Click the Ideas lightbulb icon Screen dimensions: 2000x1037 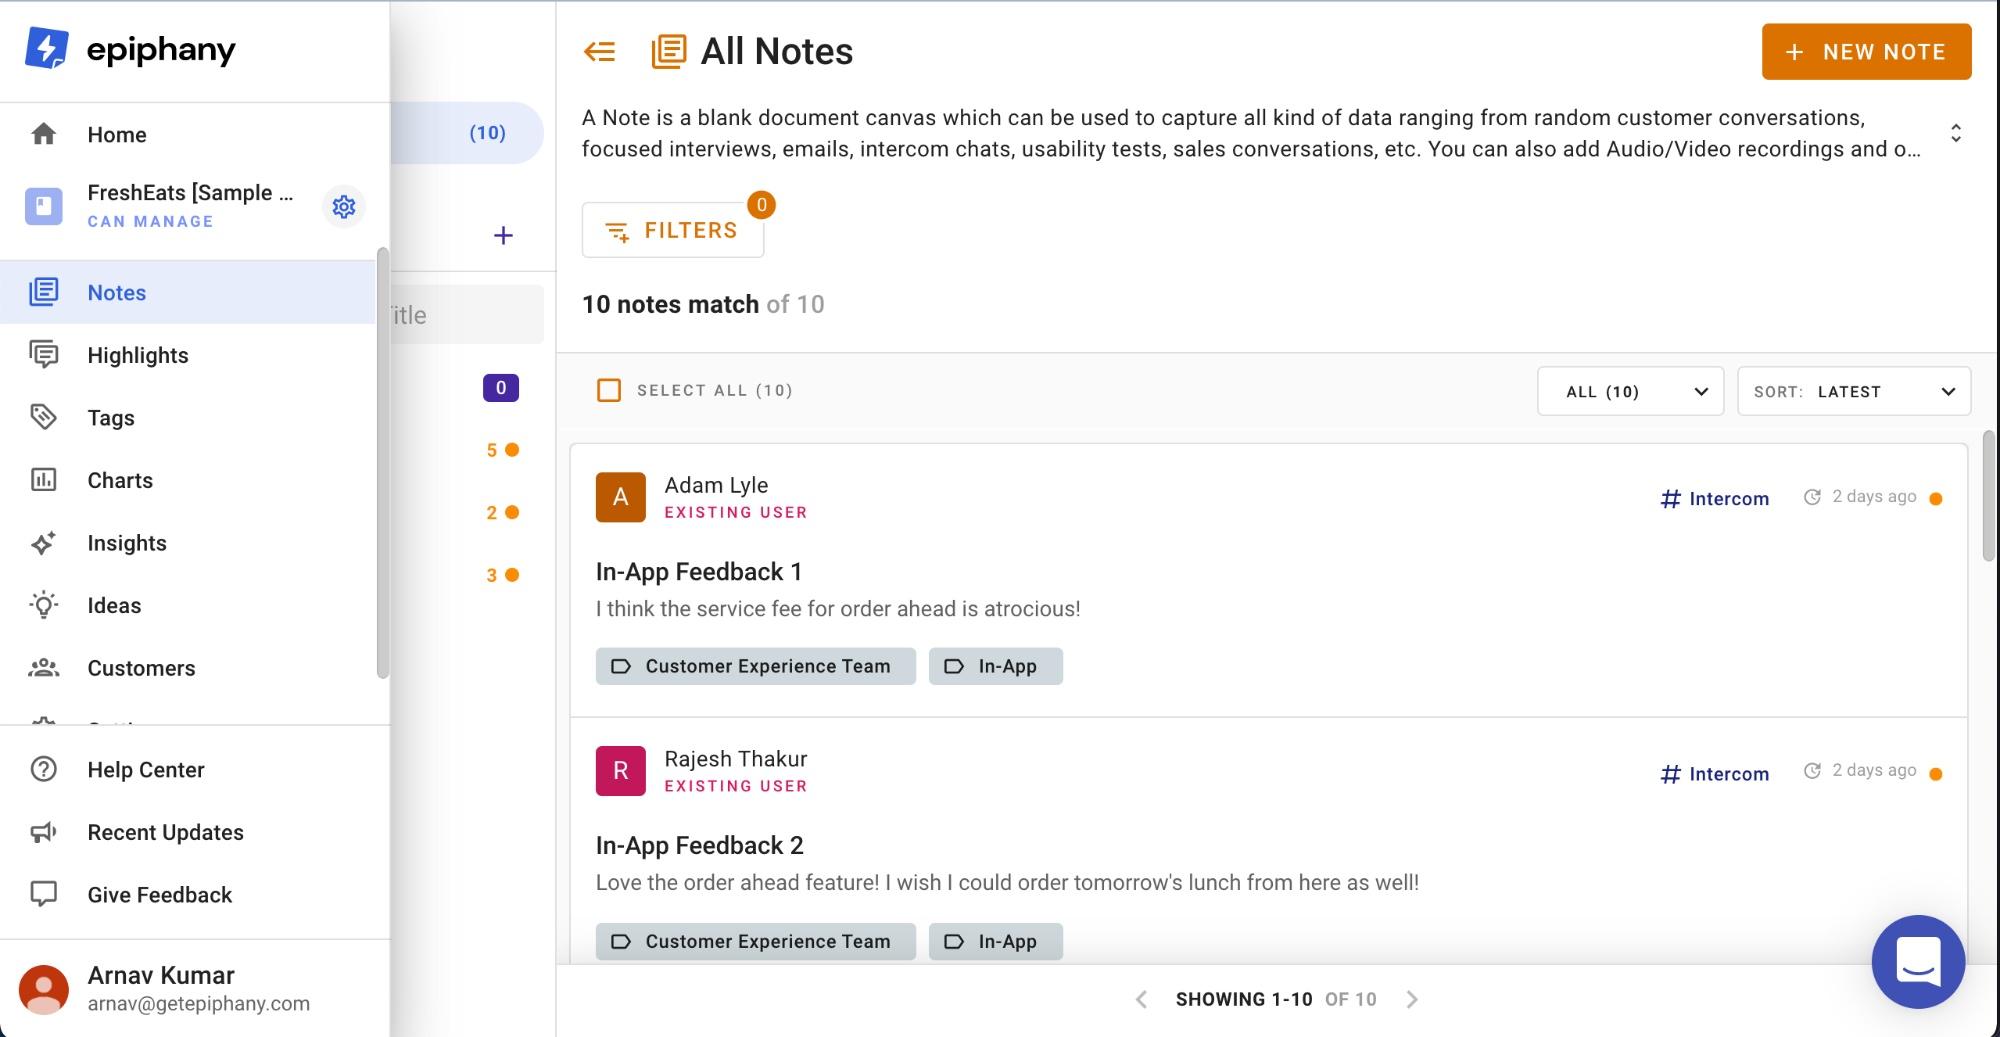43,605
